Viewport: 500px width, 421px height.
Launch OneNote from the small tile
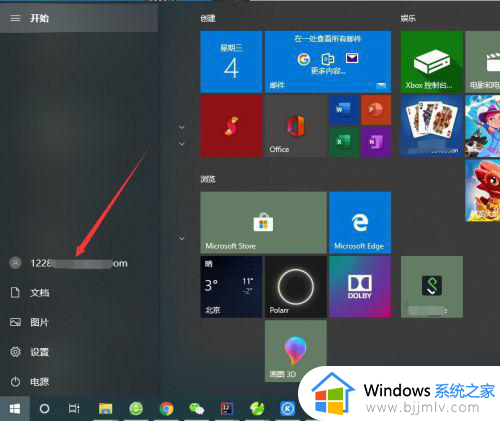click(376, 142)
